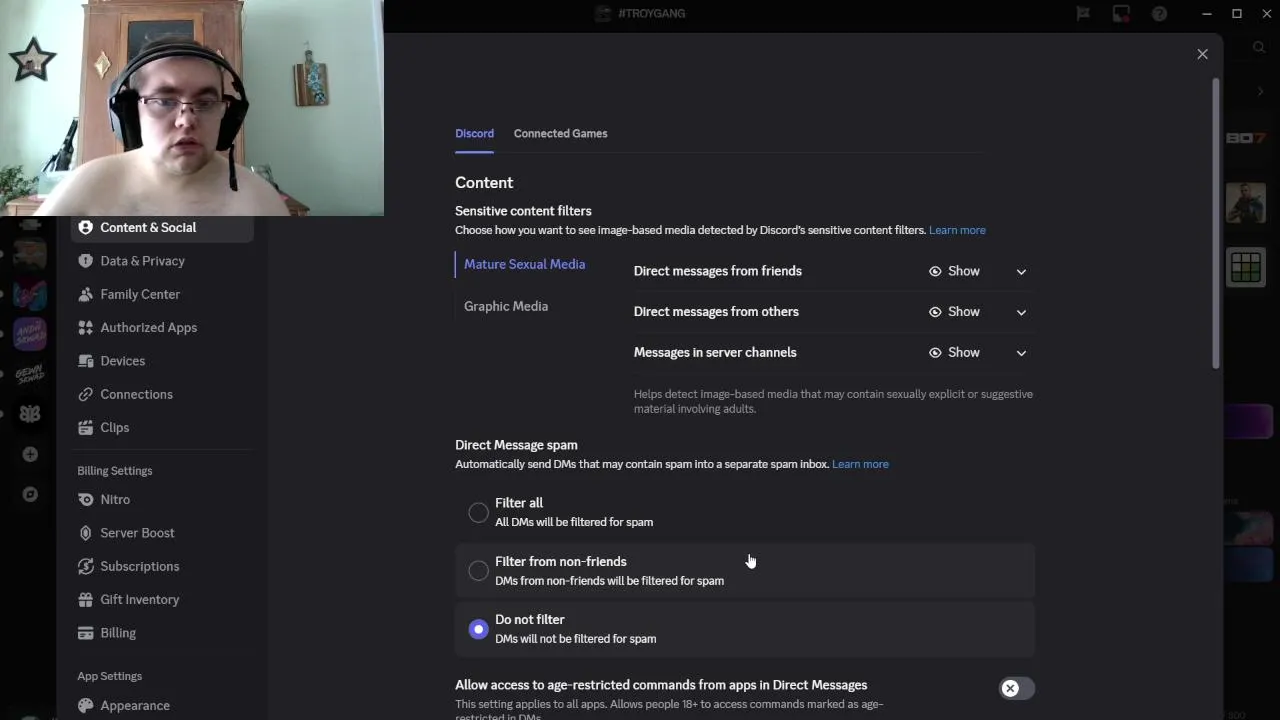This screenshot has height=720, width=1280.
Task: Open Family Center settings
Action: pyautogui.click(x=162, y=294)
